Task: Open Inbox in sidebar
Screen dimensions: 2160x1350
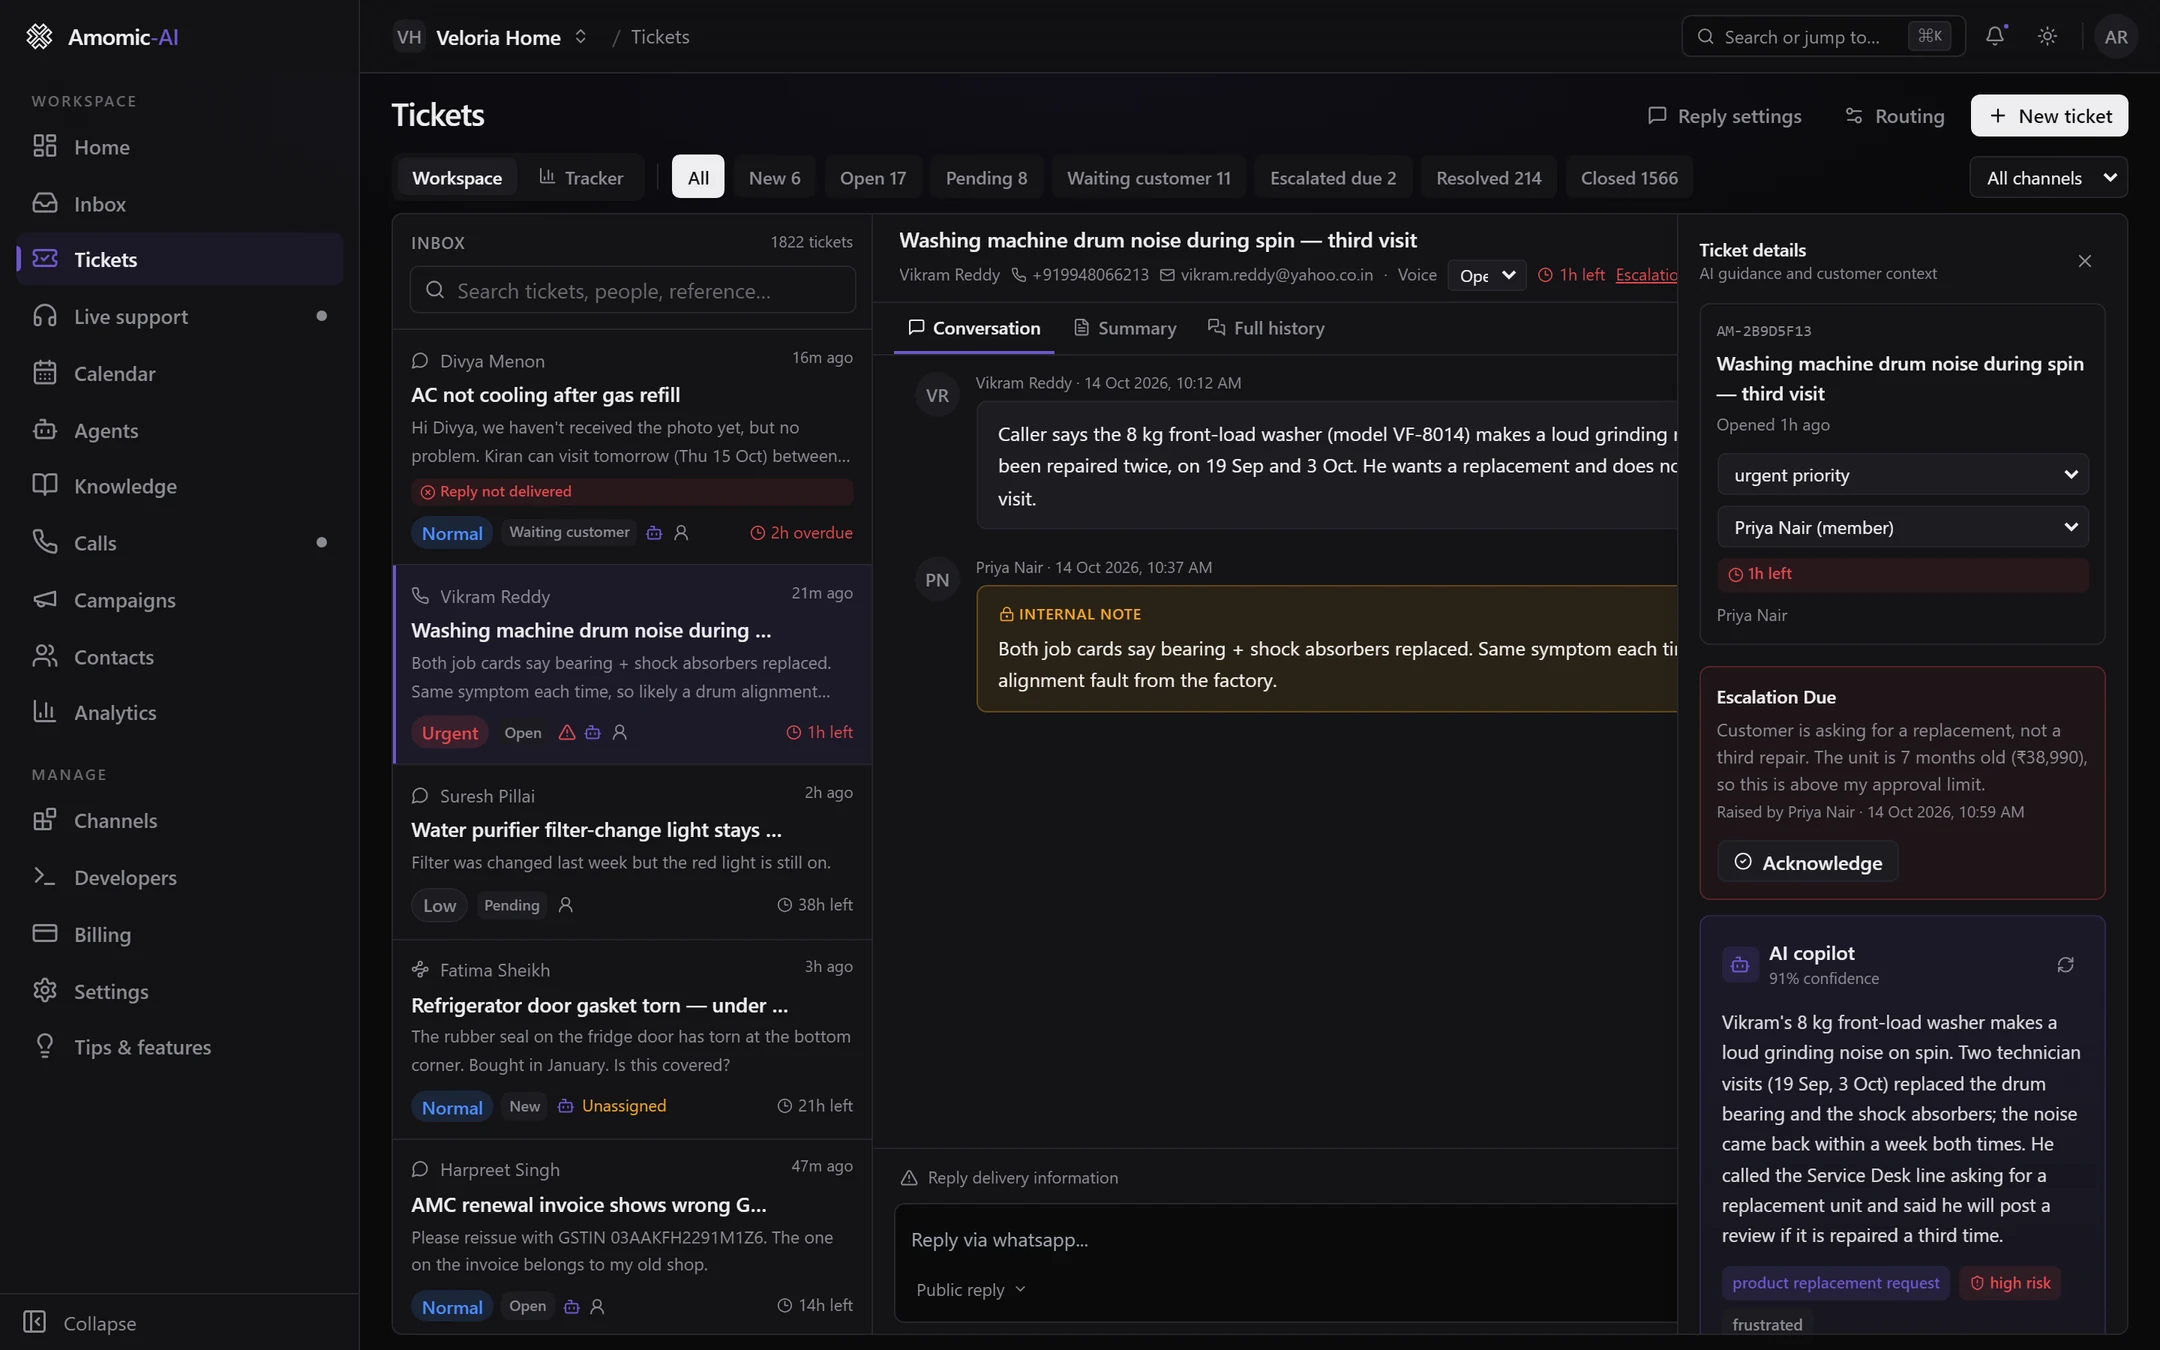Action: tap(180, 204)
